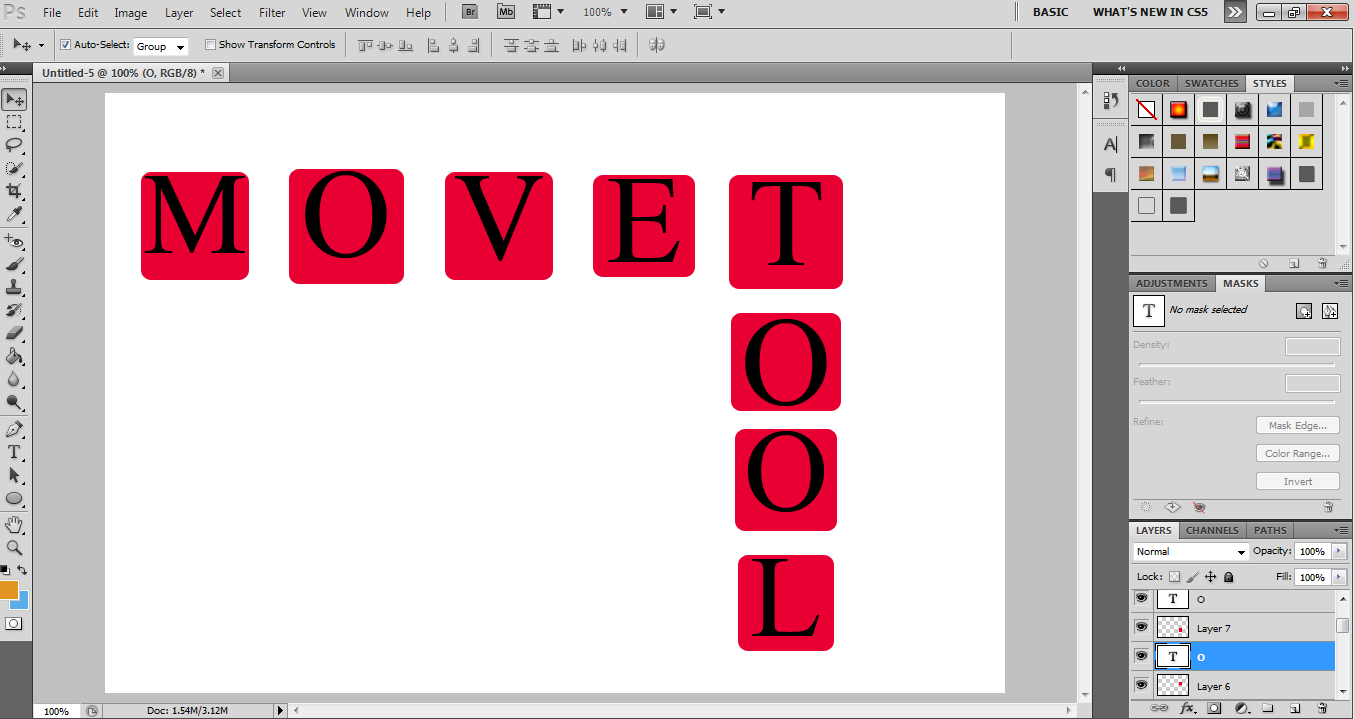Toggle the Auto-Select checkbox
1355x719 pixels.
[65, 45]
